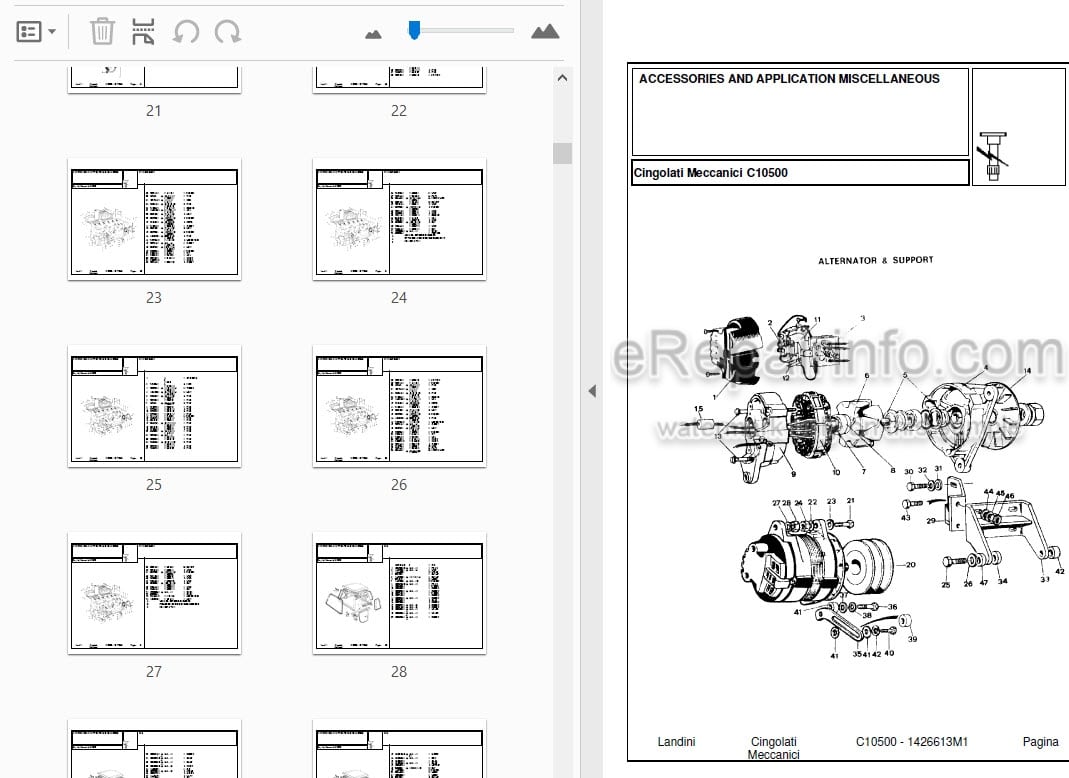Go to page 25 thumbnail
This screenshot has height=778, width=1069.
pyautogui.click(x=154, y=406)
